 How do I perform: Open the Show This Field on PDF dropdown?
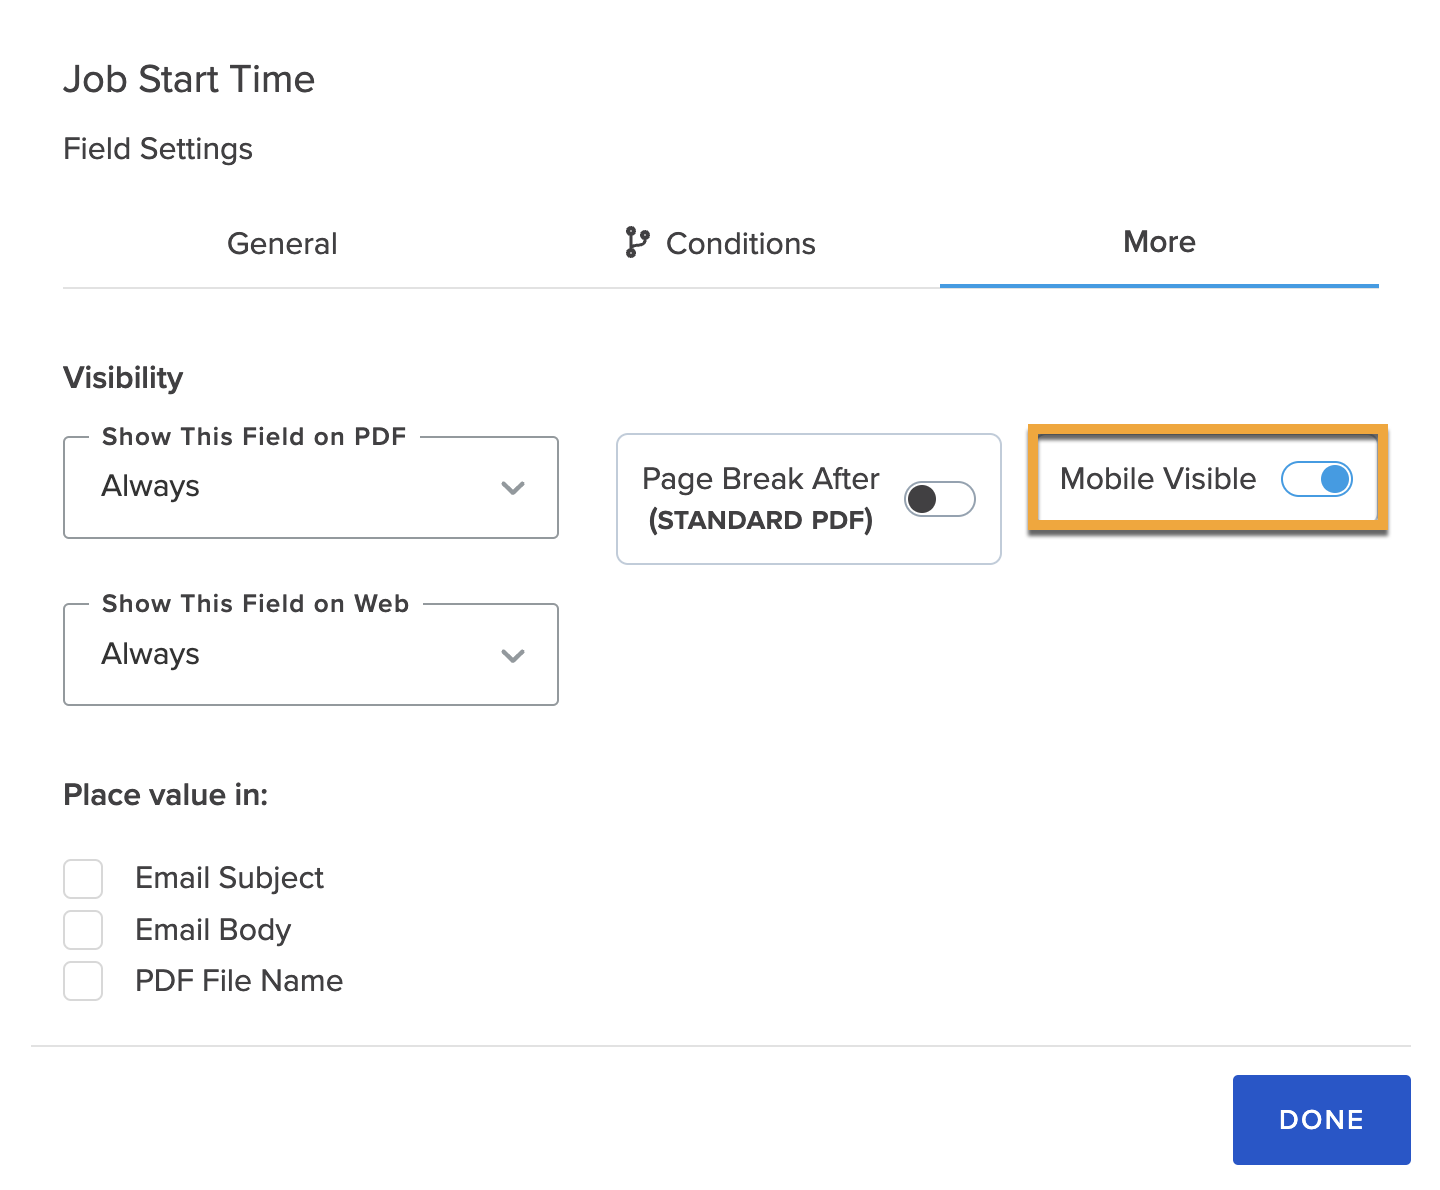pyautogui.click(x=310, y=487)
